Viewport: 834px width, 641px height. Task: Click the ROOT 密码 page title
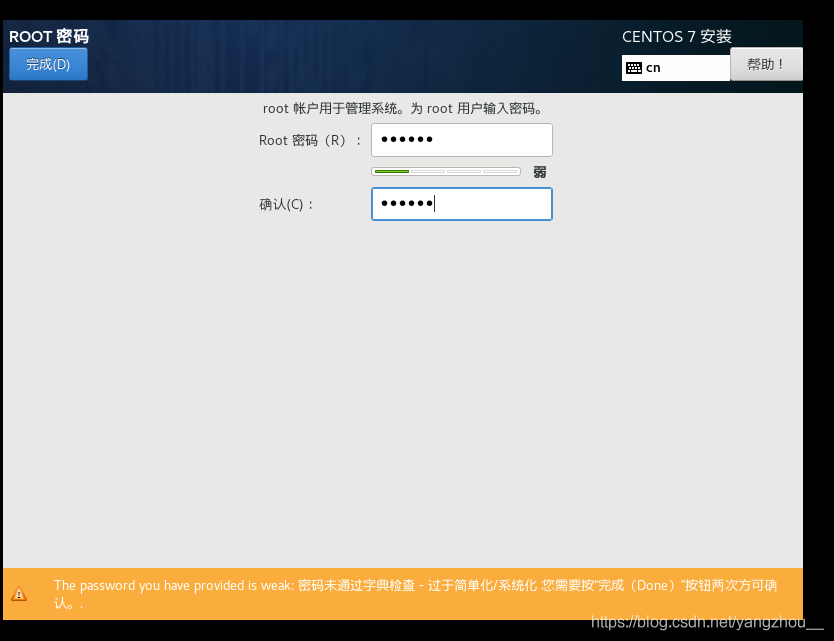(x=49, y=36)
